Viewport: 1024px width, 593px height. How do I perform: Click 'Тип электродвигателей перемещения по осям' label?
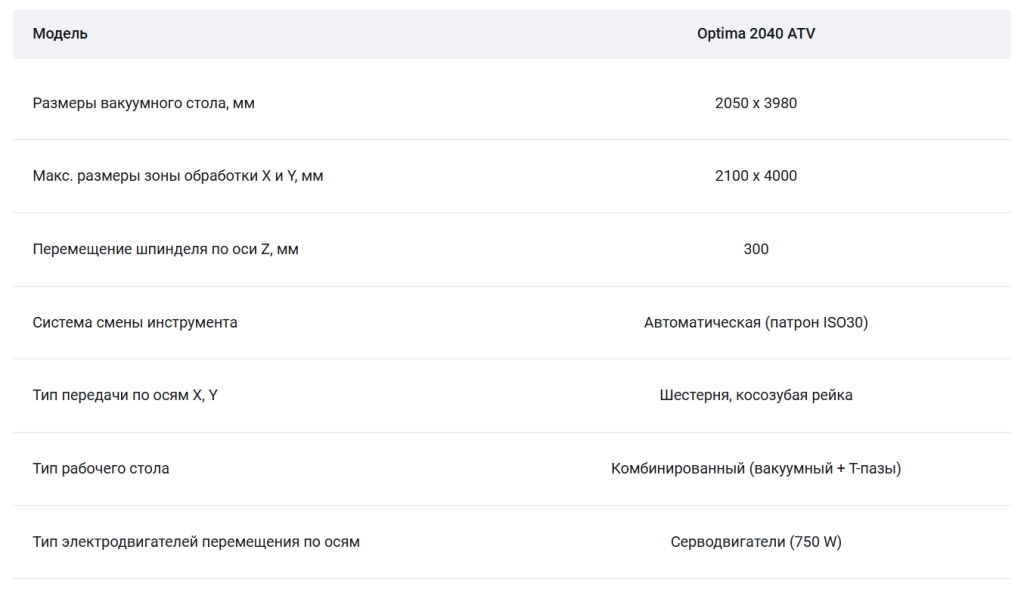[196, 542]
